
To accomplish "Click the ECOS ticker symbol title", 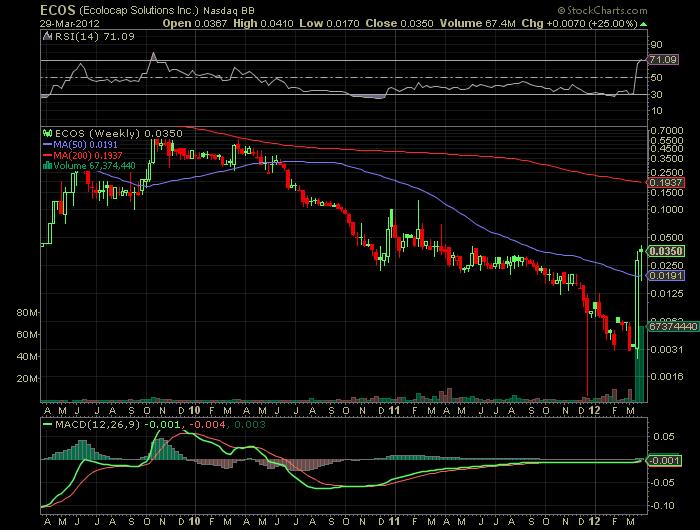I will 22,10.
